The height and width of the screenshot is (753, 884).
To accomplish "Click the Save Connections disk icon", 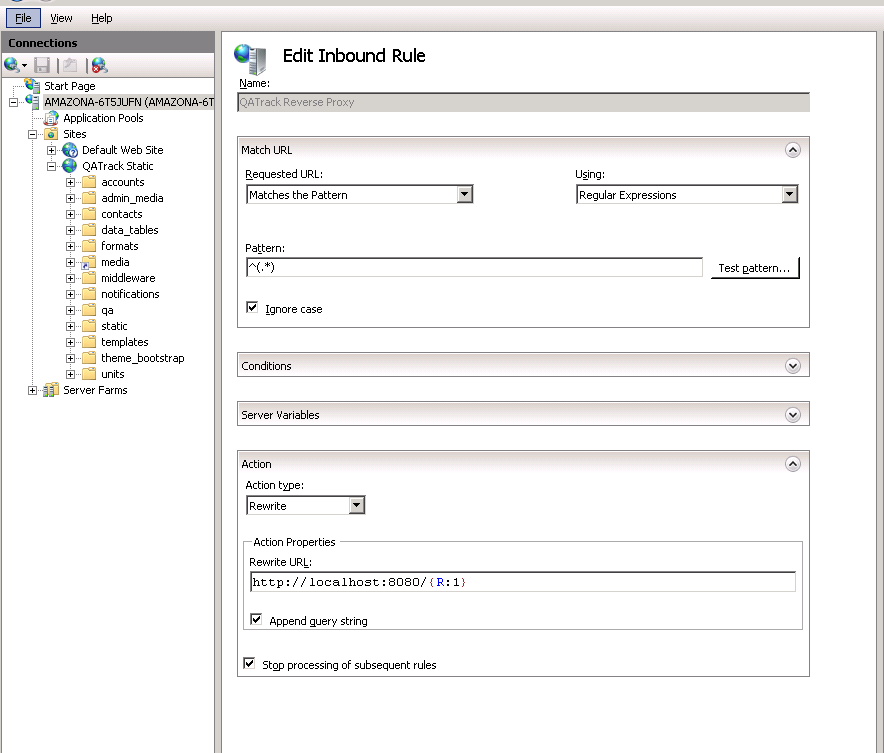I will pos(41,65).
